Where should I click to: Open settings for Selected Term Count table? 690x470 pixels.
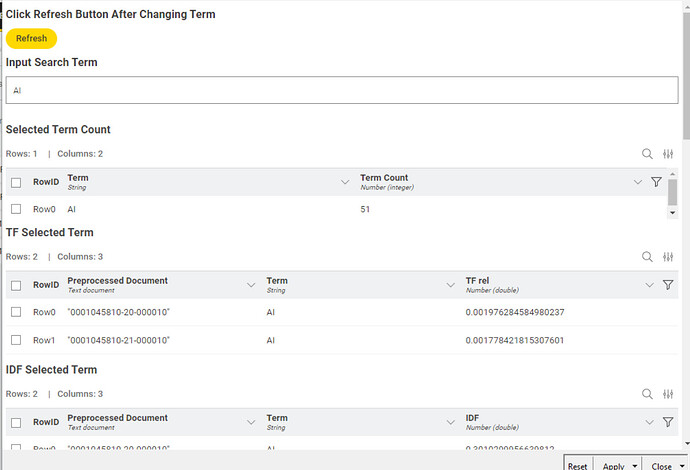point(669,154)
